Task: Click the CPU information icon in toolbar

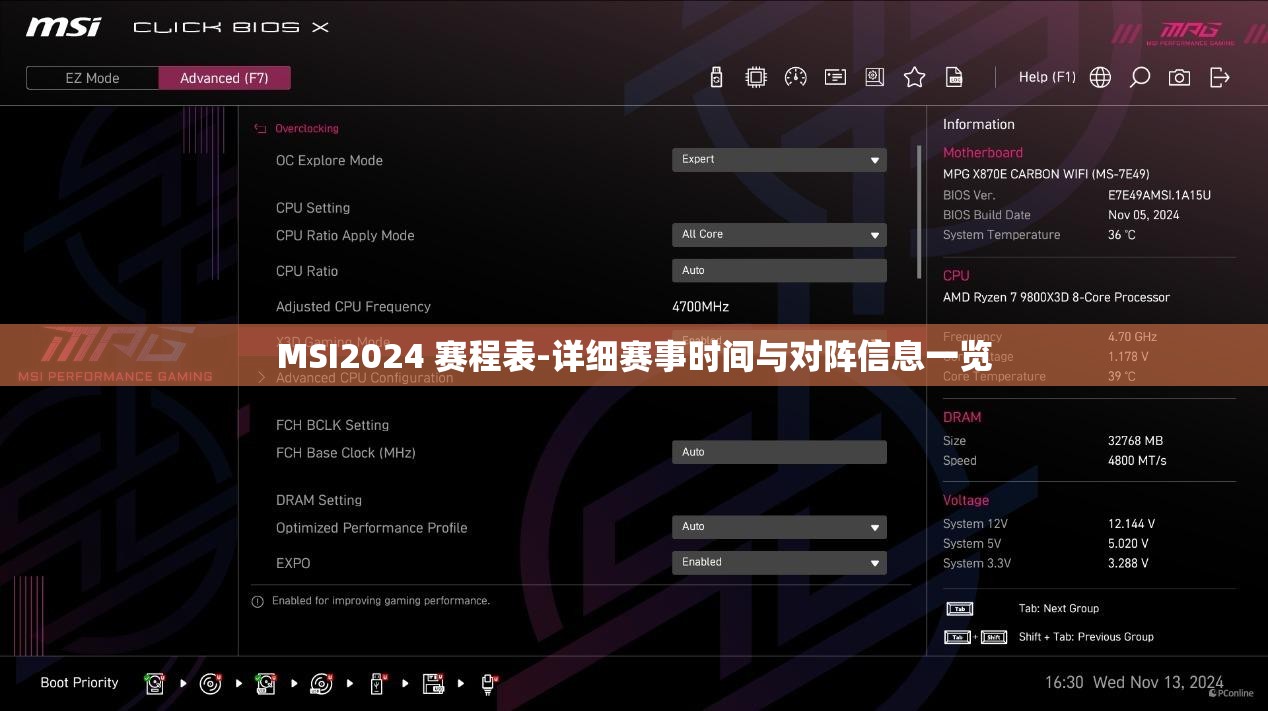Action: [x=756, y=77]
